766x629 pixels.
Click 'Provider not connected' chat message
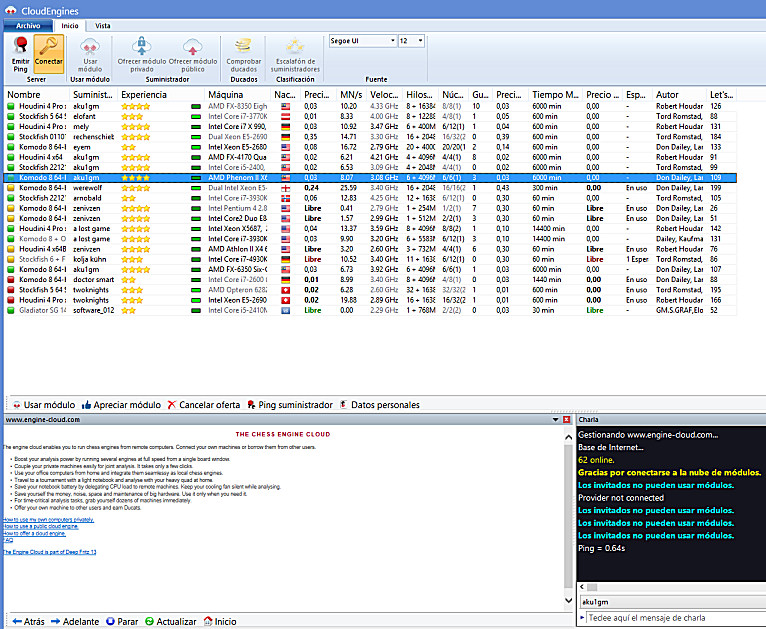coord(621,498)
